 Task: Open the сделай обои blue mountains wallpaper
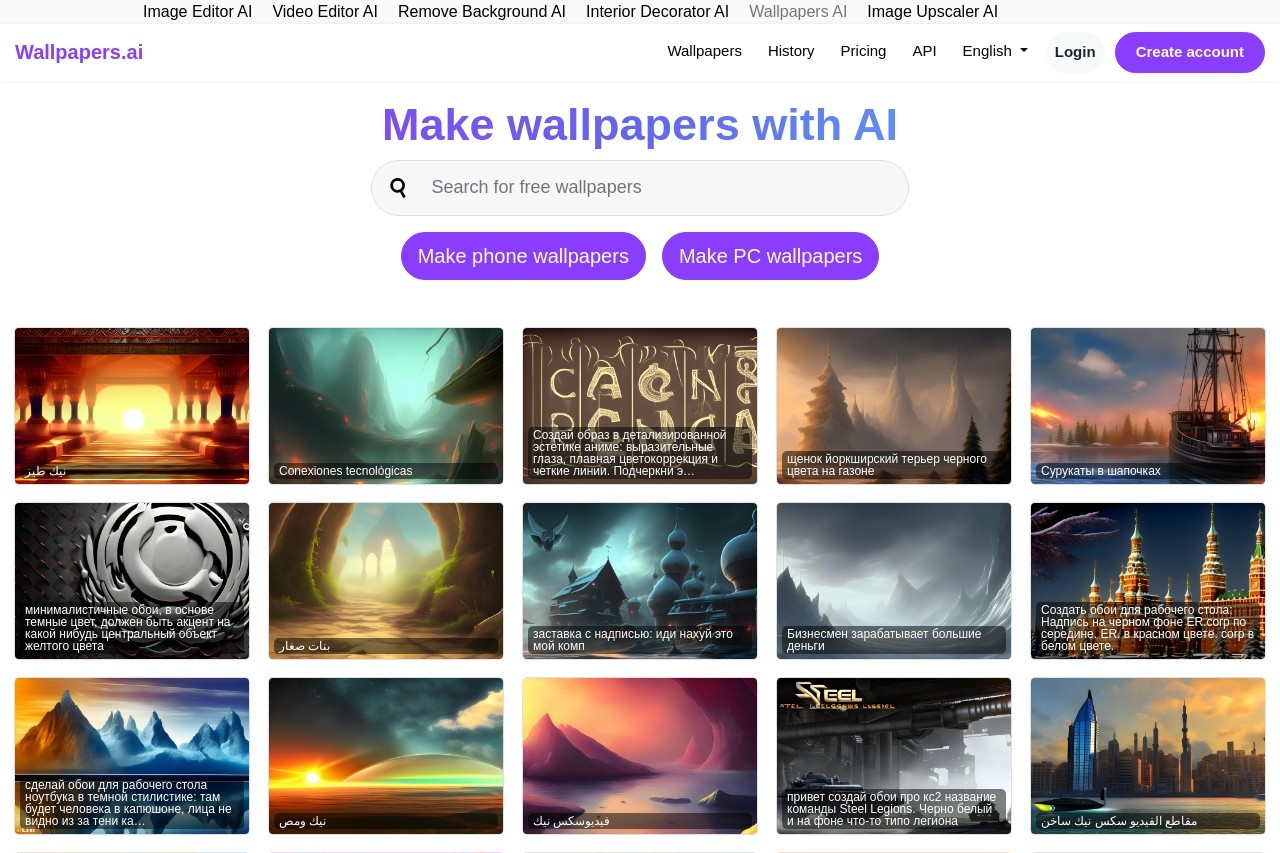click(132, 756)
